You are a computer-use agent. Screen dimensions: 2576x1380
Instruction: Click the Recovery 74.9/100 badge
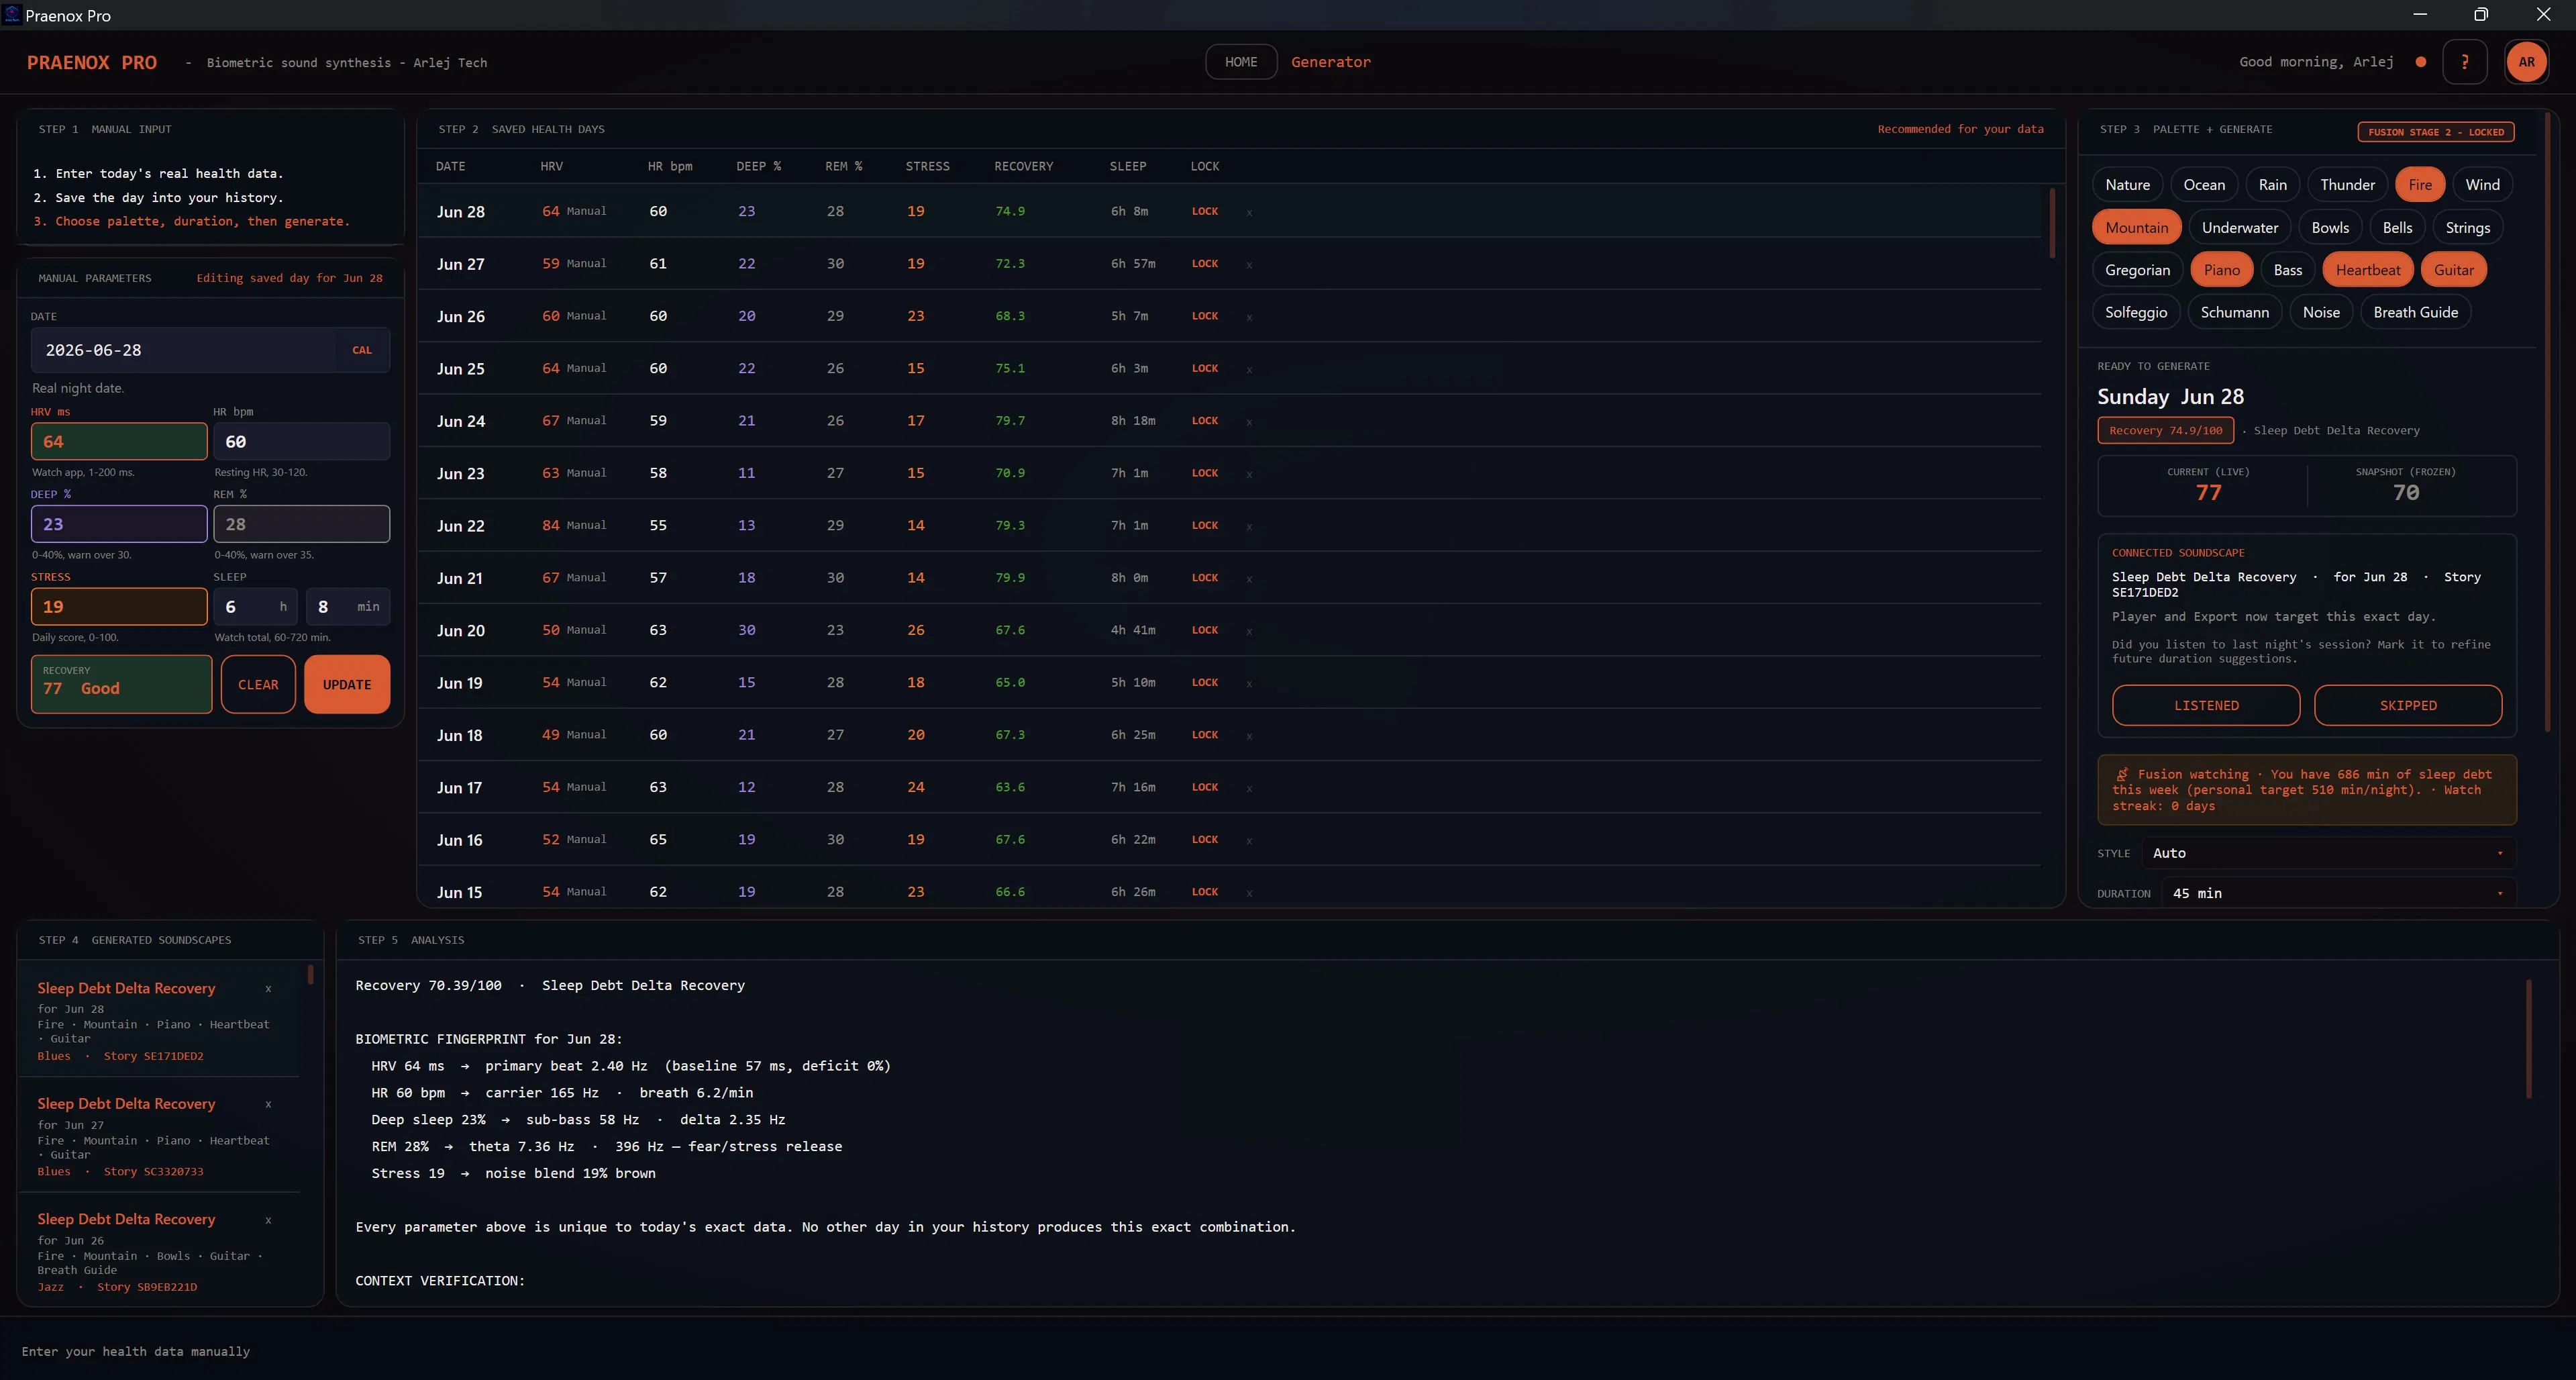(2165, 430)
